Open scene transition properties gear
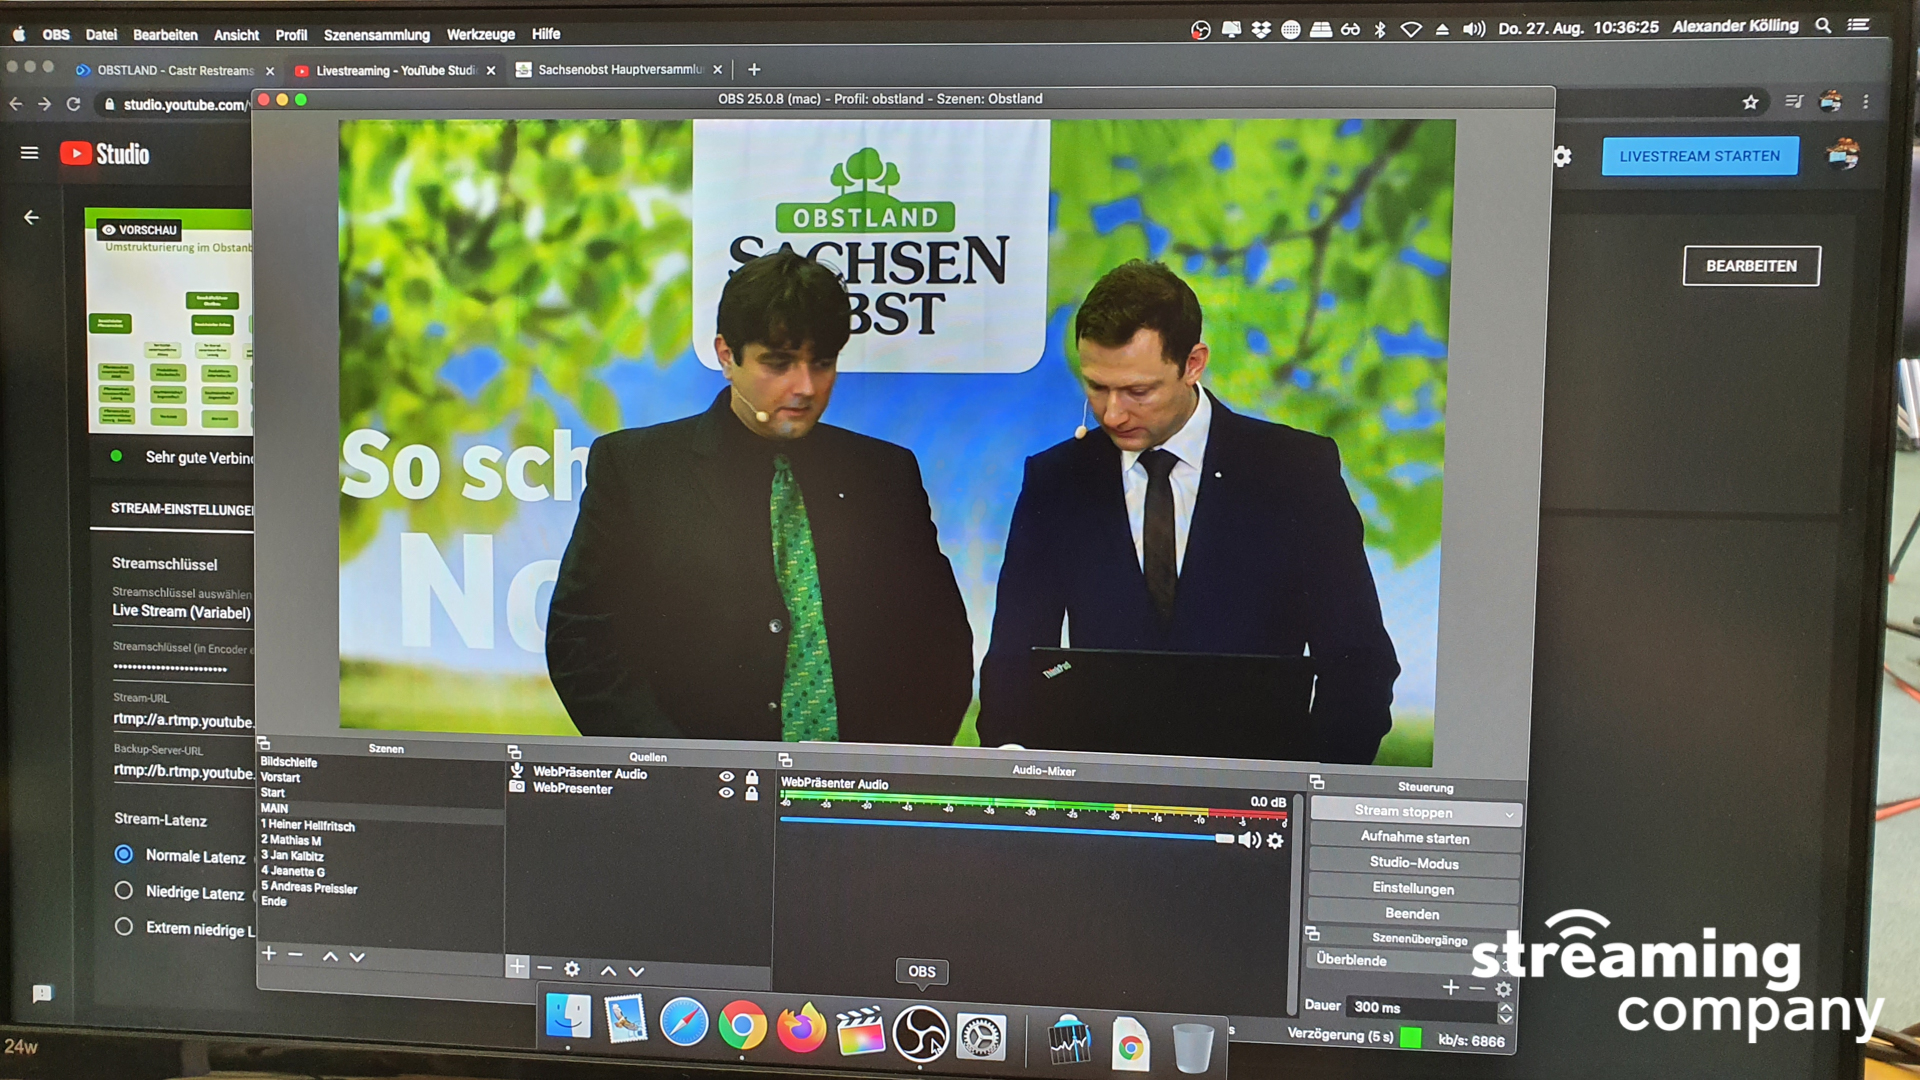Viewport: 1920px width, 1080px height. pos(1503,989)
